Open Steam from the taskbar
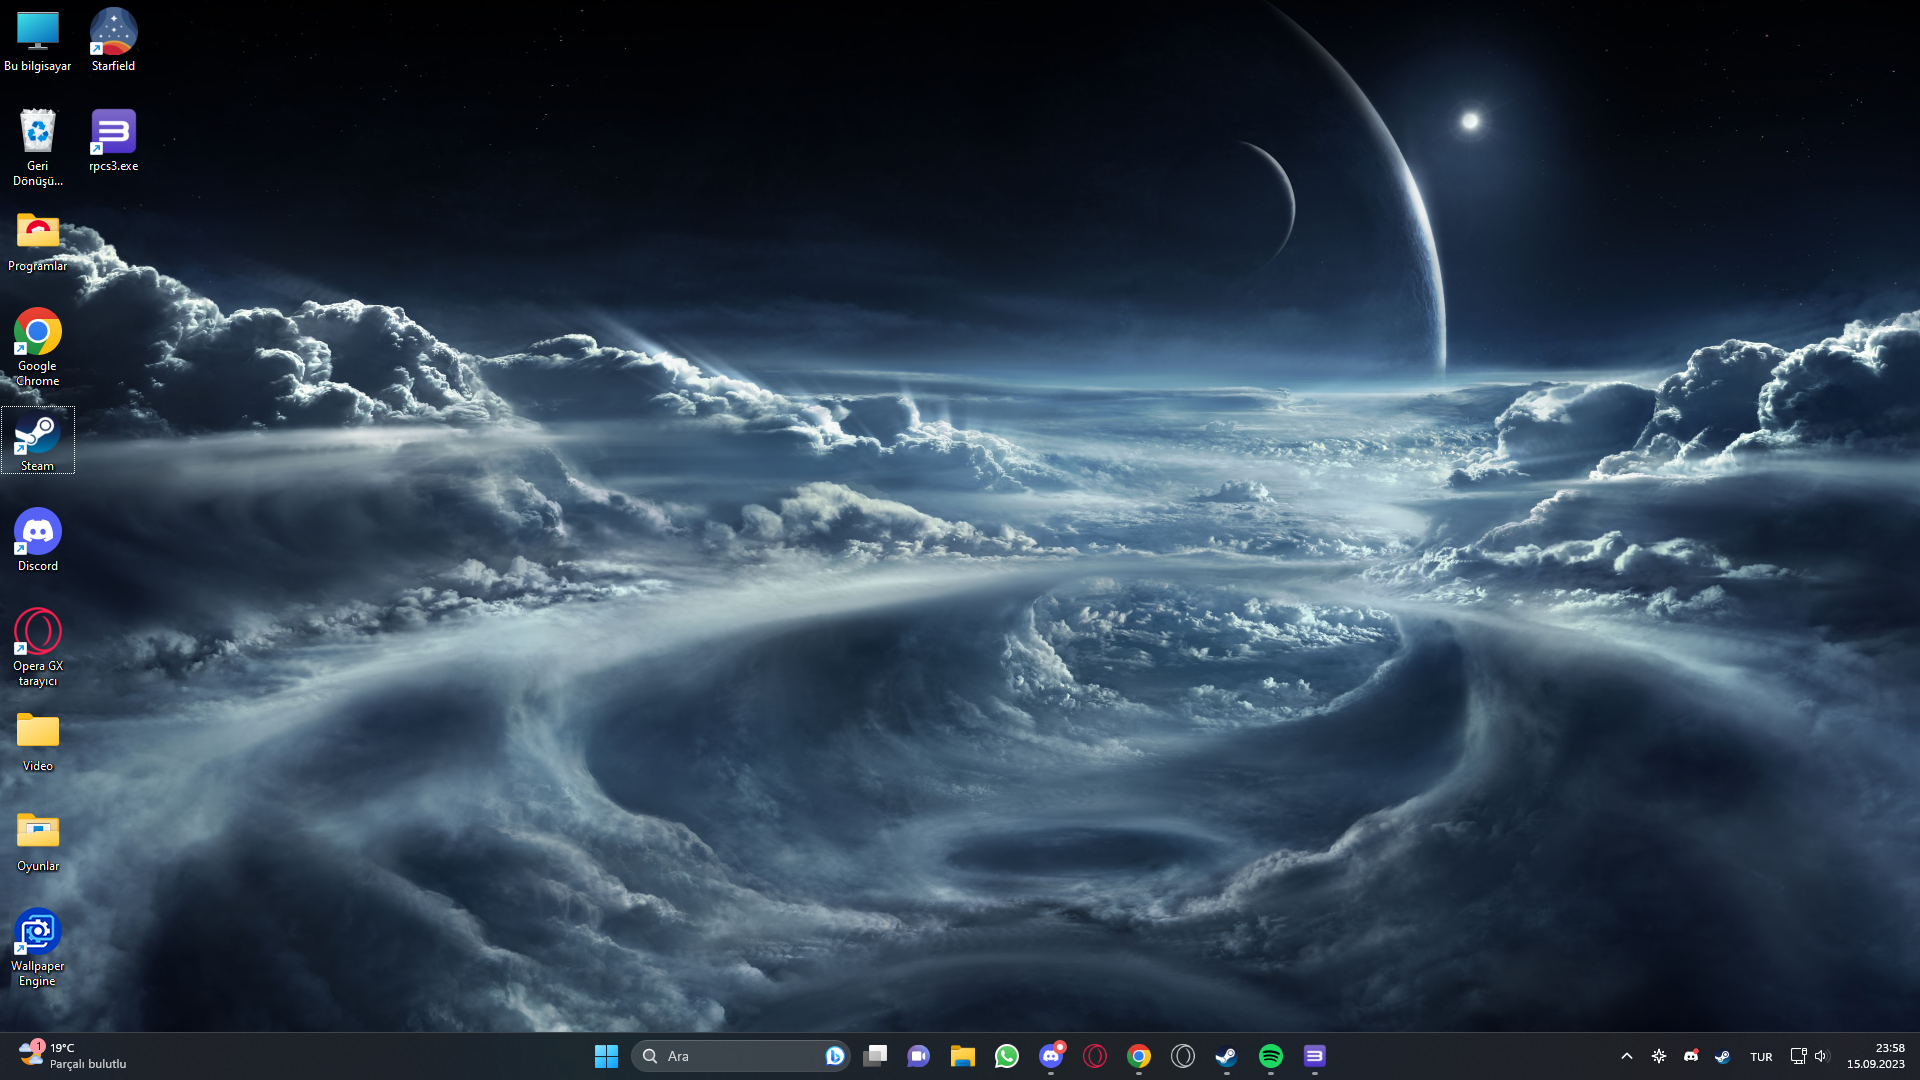Viewport: 1920px width, 1080px height. tap(1227, 1056)
